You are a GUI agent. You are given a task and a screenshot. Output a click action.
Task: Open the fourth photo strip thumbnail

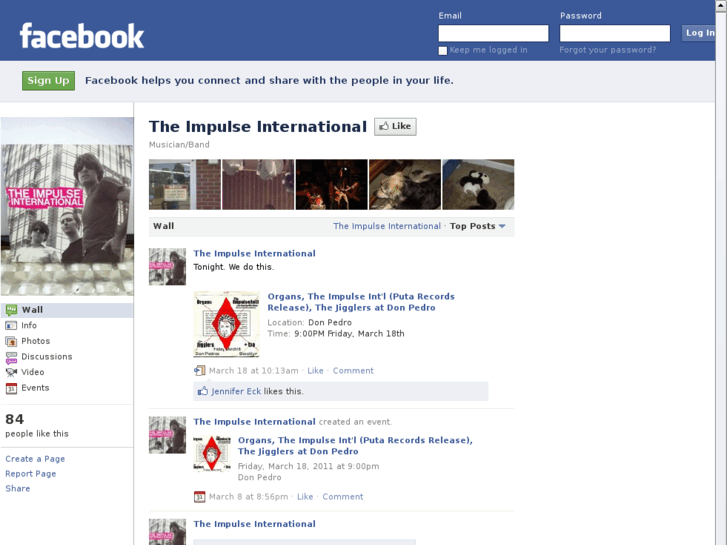click(405, 185)
